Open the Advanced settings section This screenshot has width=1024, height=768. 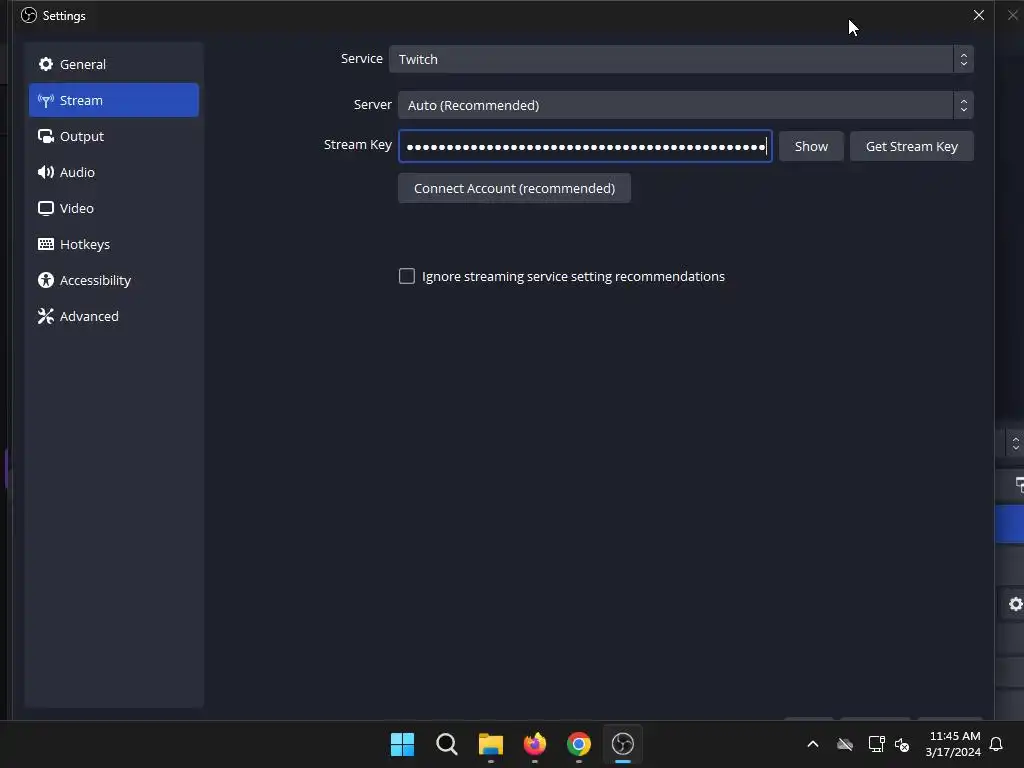(114, 315)
